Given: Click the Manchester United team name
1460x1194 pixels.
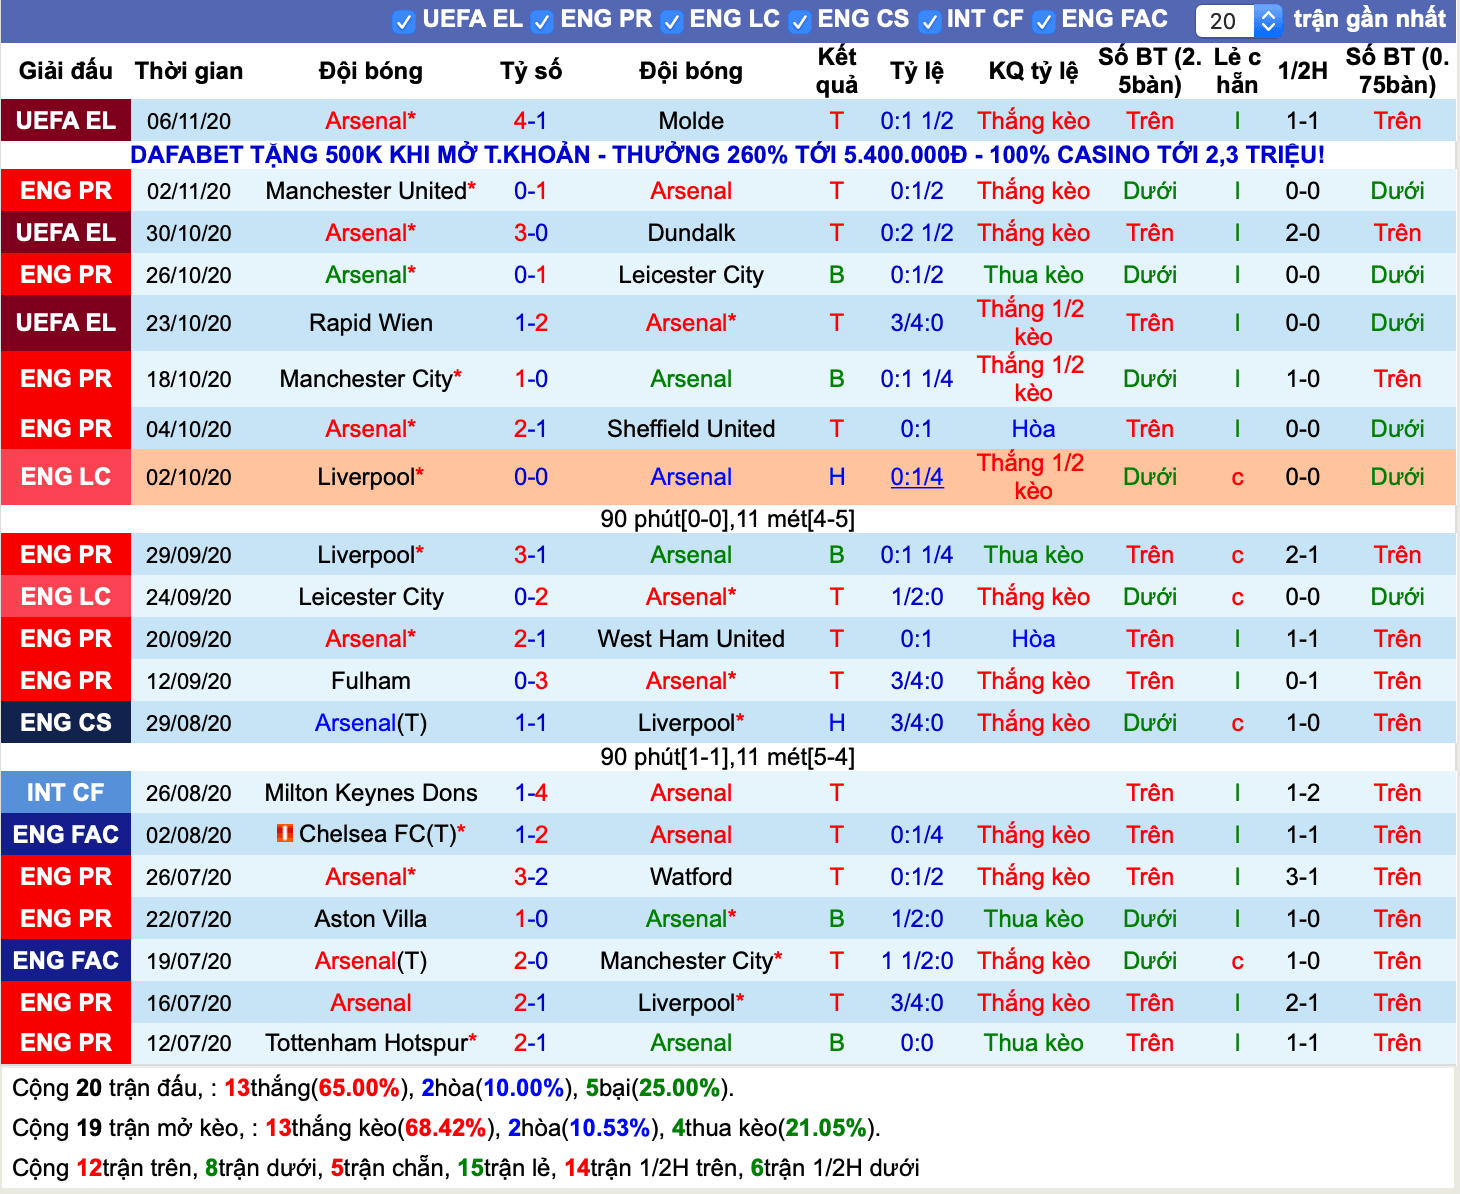Looking at the screenshot, I should pyautogui.click(x=366, y=191).
